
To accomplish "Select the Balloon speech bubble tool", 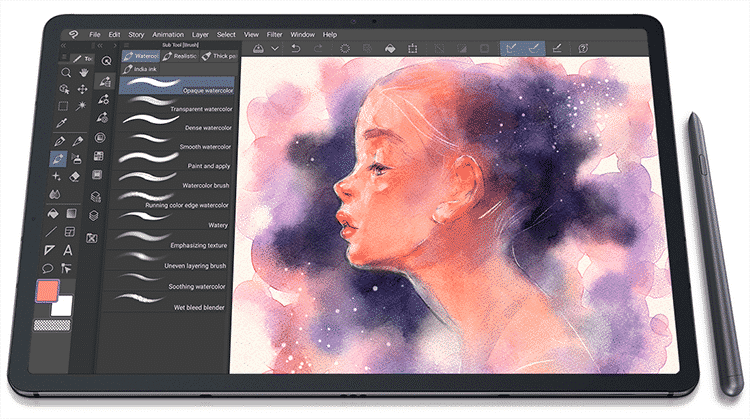I will (x=47, y=268).
